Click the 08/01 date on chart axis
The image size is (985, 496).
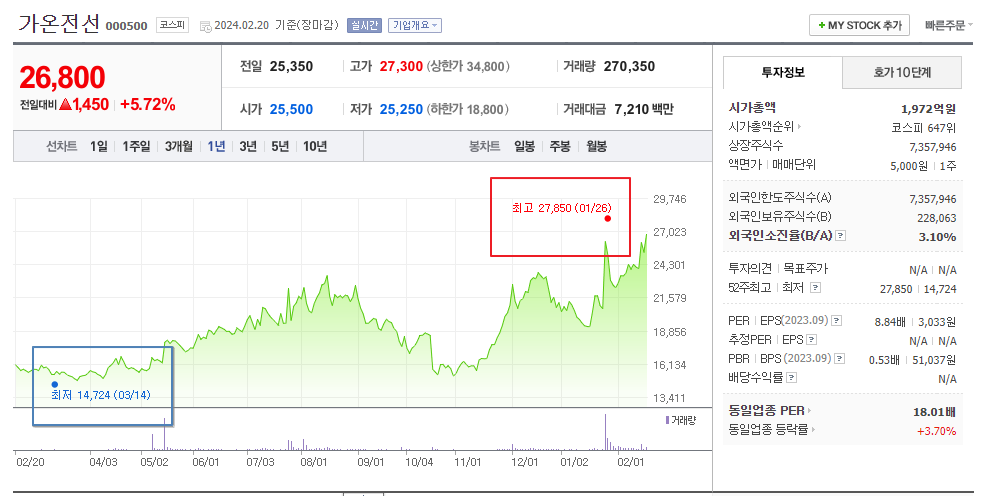click(313, 462)
